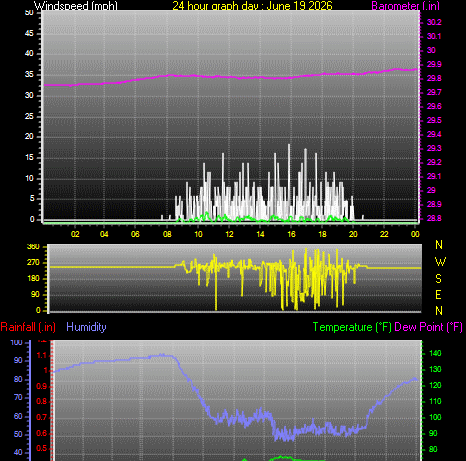
Task: Click the "1.1" rainfall axis value
Action: (42, 356)
